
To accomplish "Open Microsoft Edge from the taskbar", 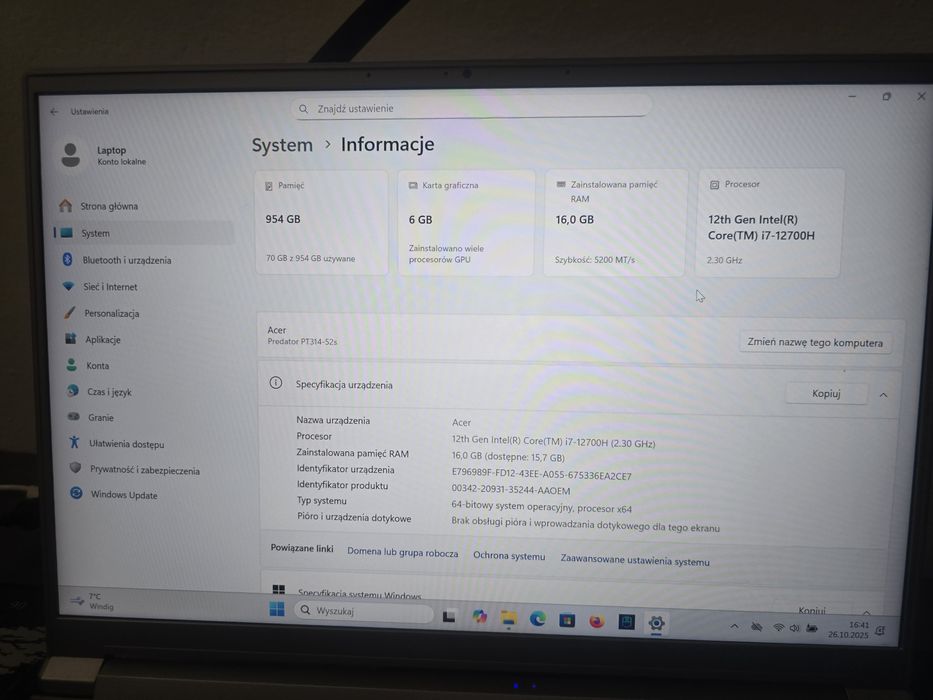I will pyautogui.click(x=538, y=620).
